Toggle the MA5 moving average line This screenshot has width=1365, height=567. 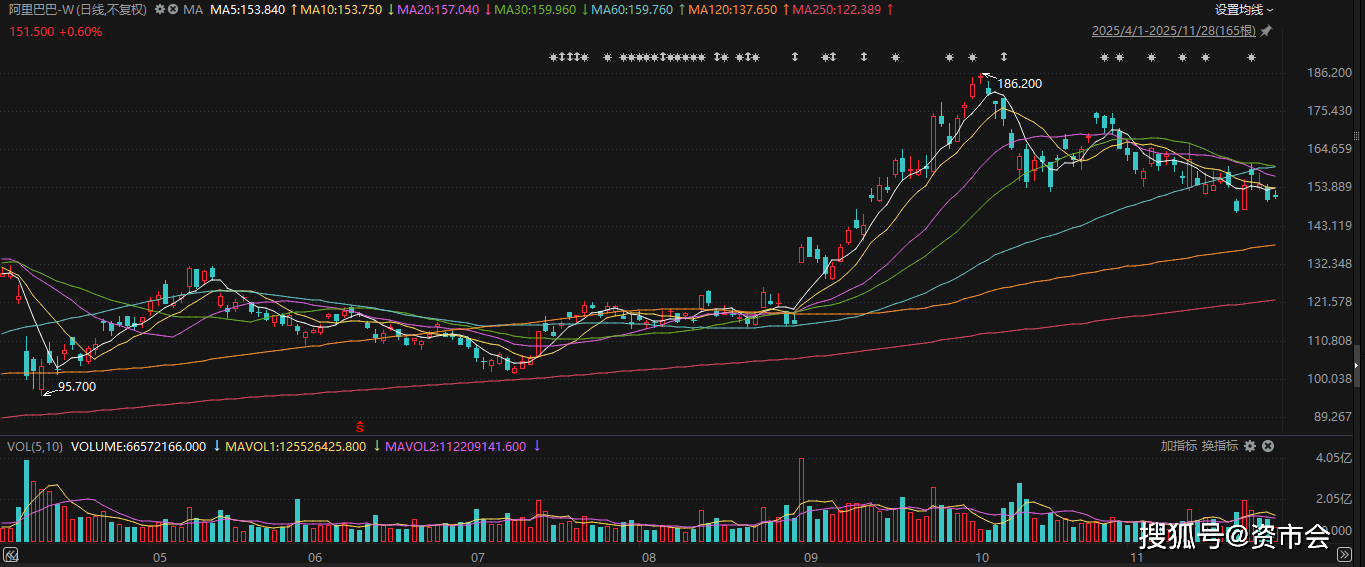click(x=248, y=9)
